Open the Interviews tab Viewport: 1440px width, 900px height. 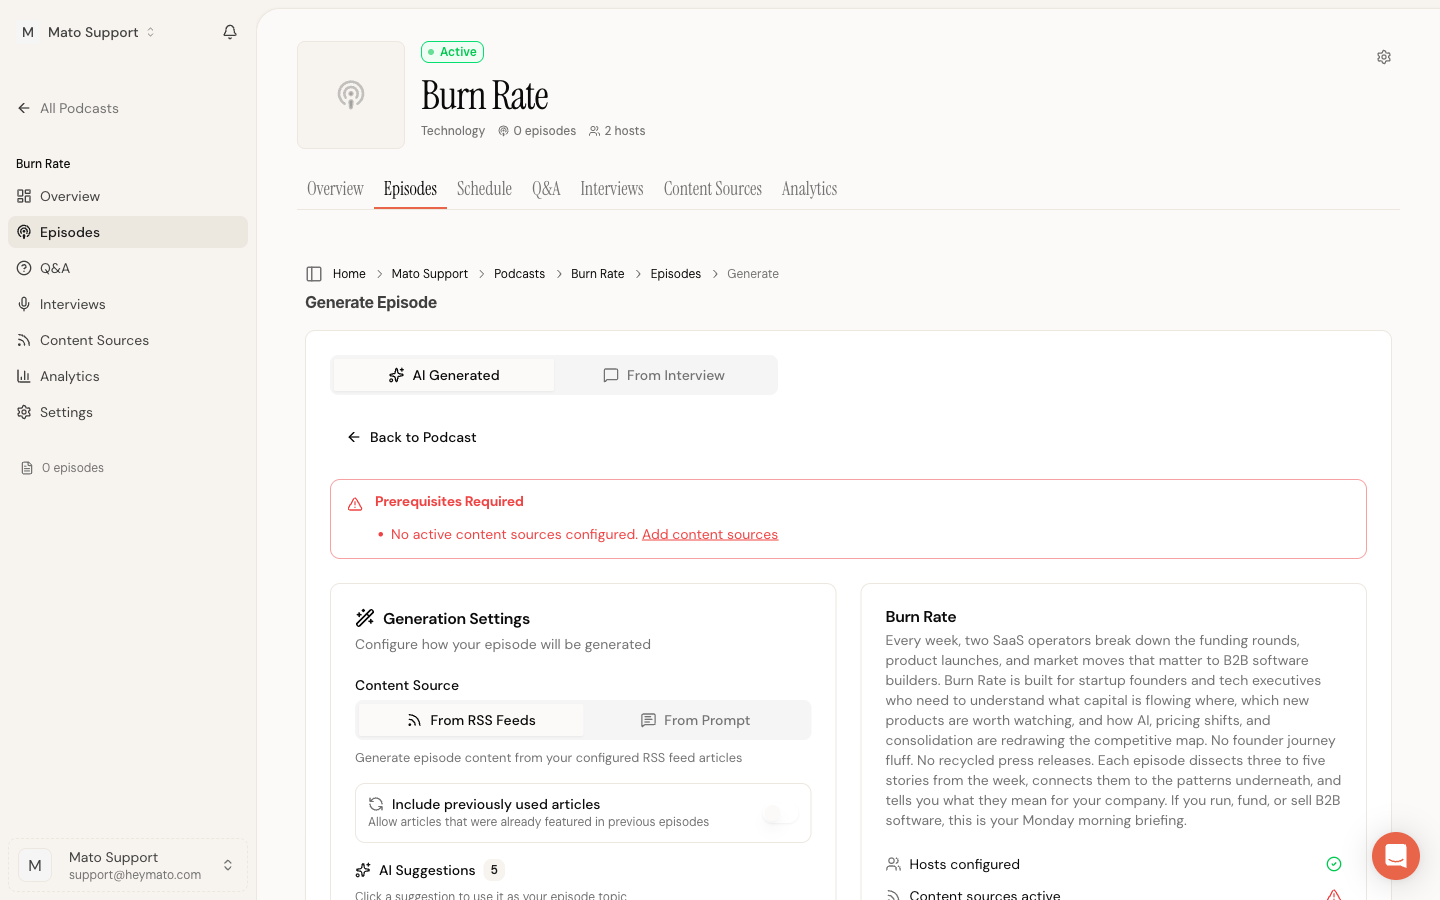pos(612,189)
